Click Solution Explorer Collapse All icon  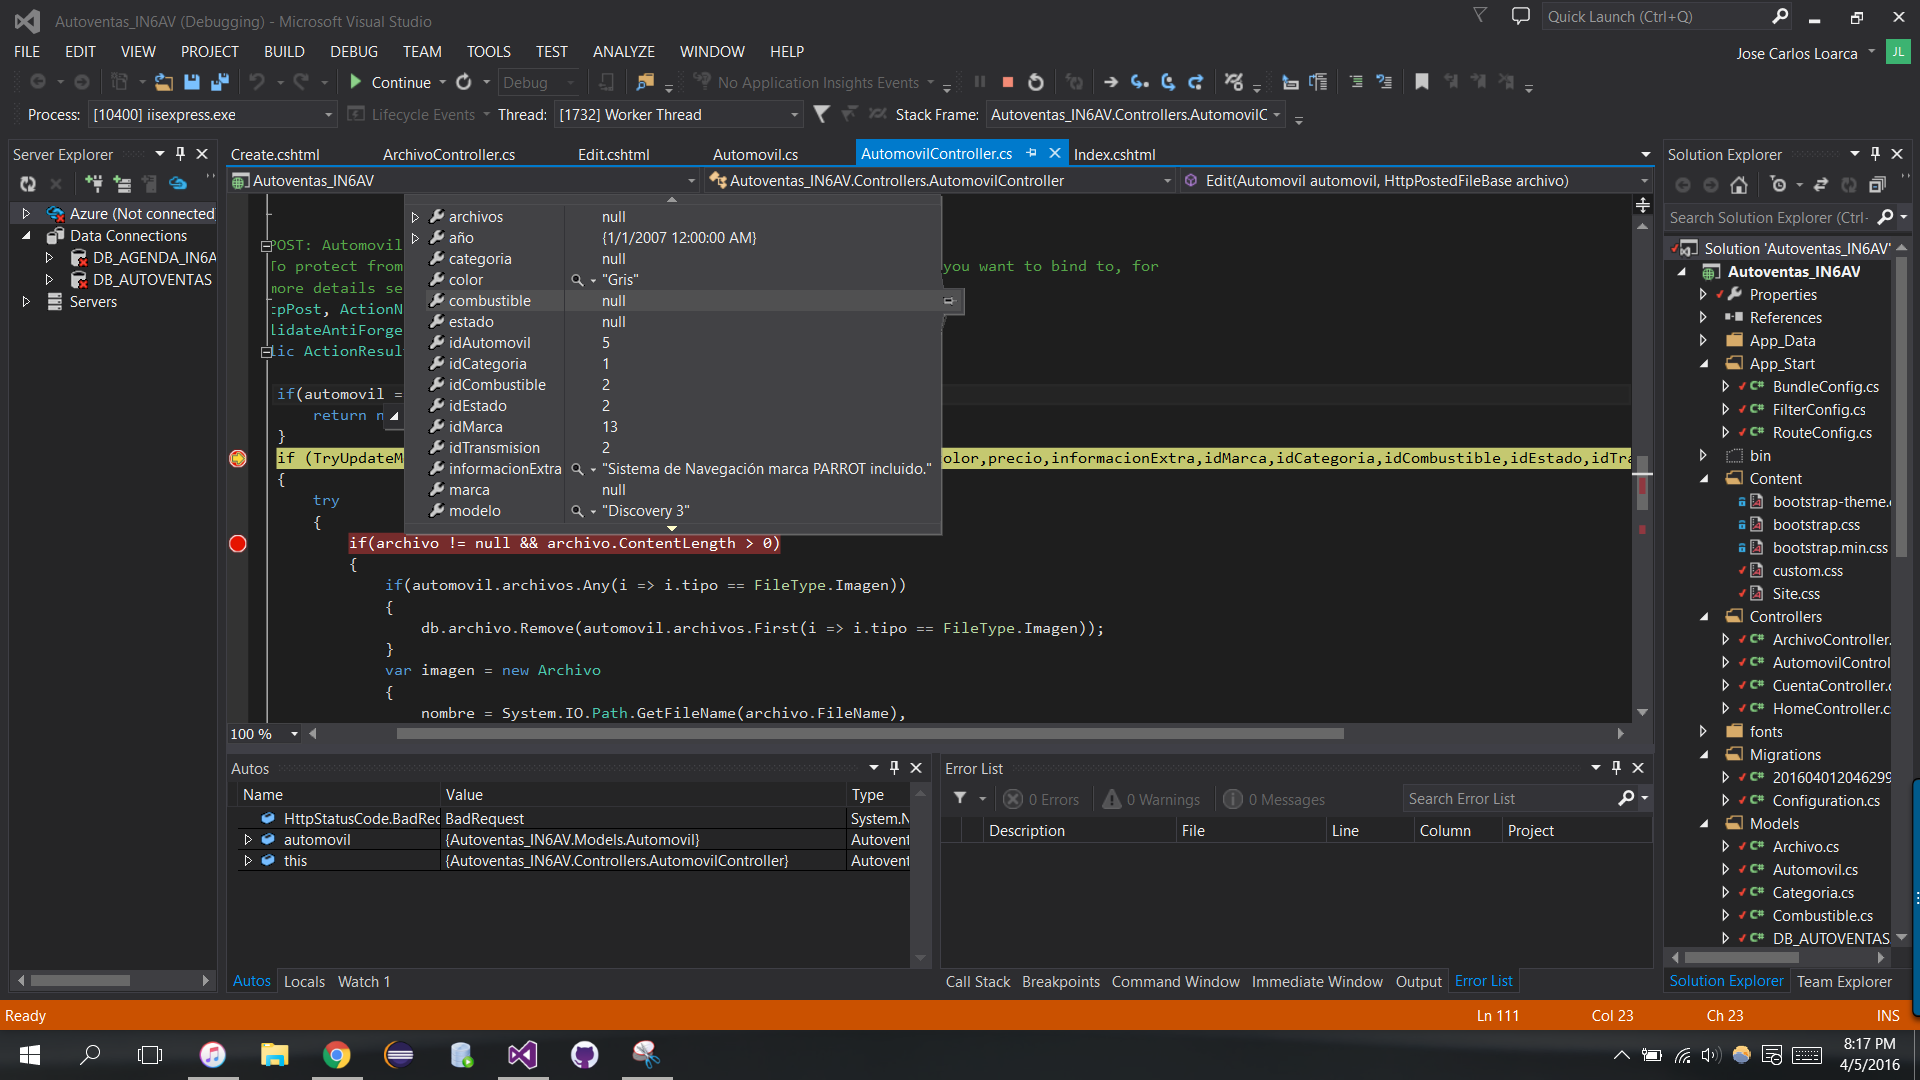[x=1877, y=185]
